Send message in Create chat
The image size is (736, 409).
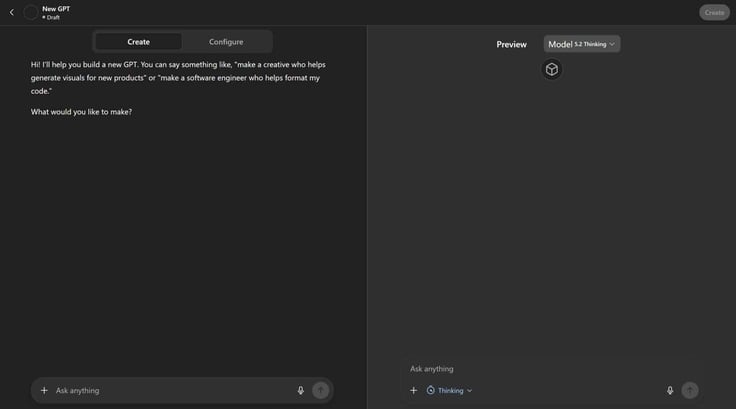pyautogui.click(x=321, y=390)
